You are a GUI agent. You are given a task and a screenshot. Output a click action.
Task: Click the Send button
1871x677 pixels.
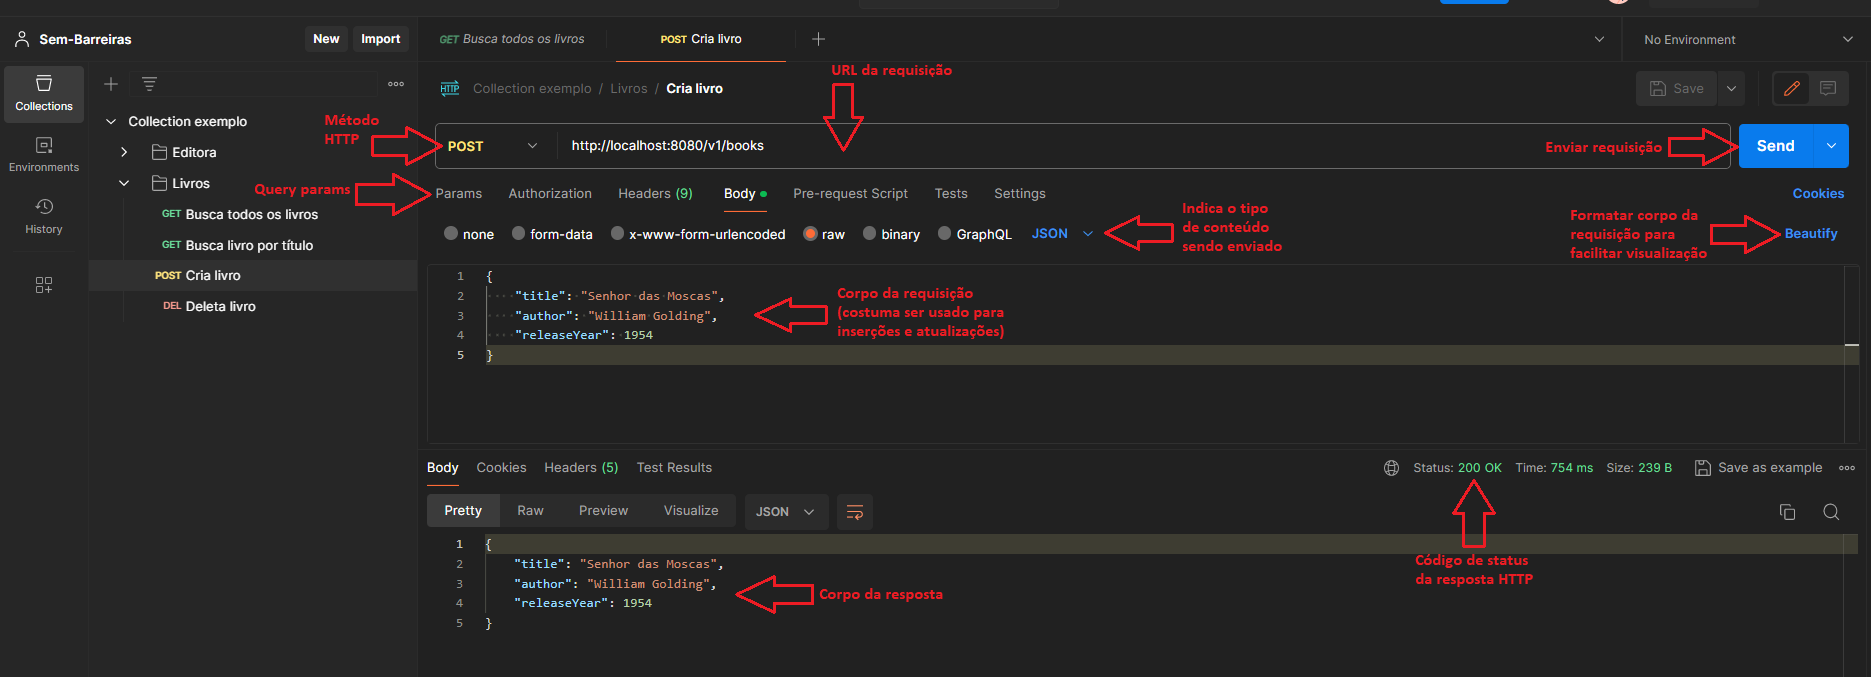(1775, 146)
